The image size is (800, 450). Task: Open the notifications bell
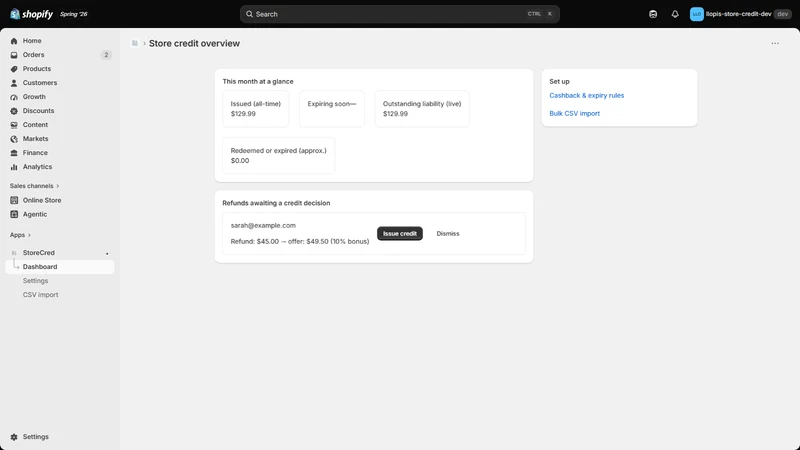[x=675, y=14]
